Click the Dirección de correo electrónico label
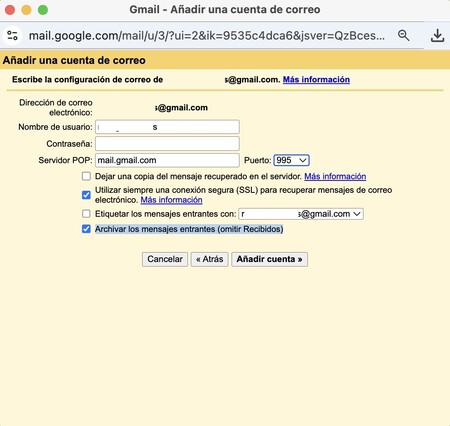 click(56, 107)
